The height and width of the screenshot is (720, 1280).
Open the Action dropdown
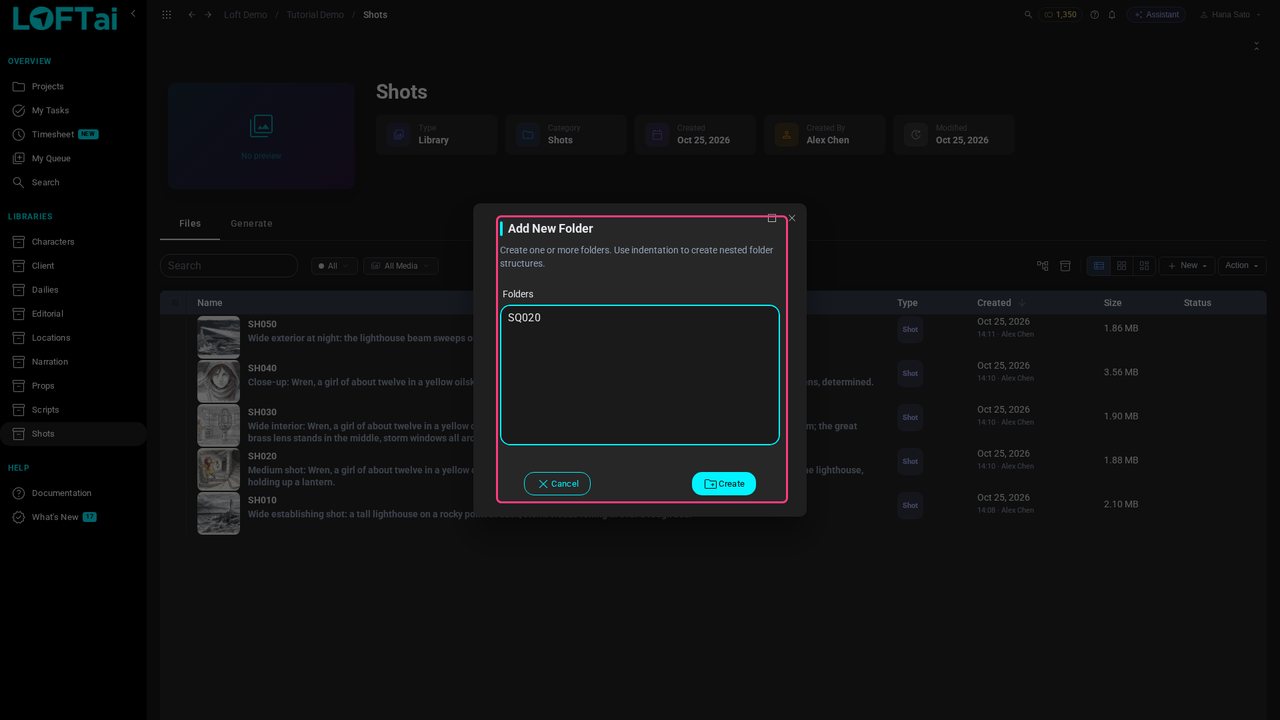[1242, 266]
